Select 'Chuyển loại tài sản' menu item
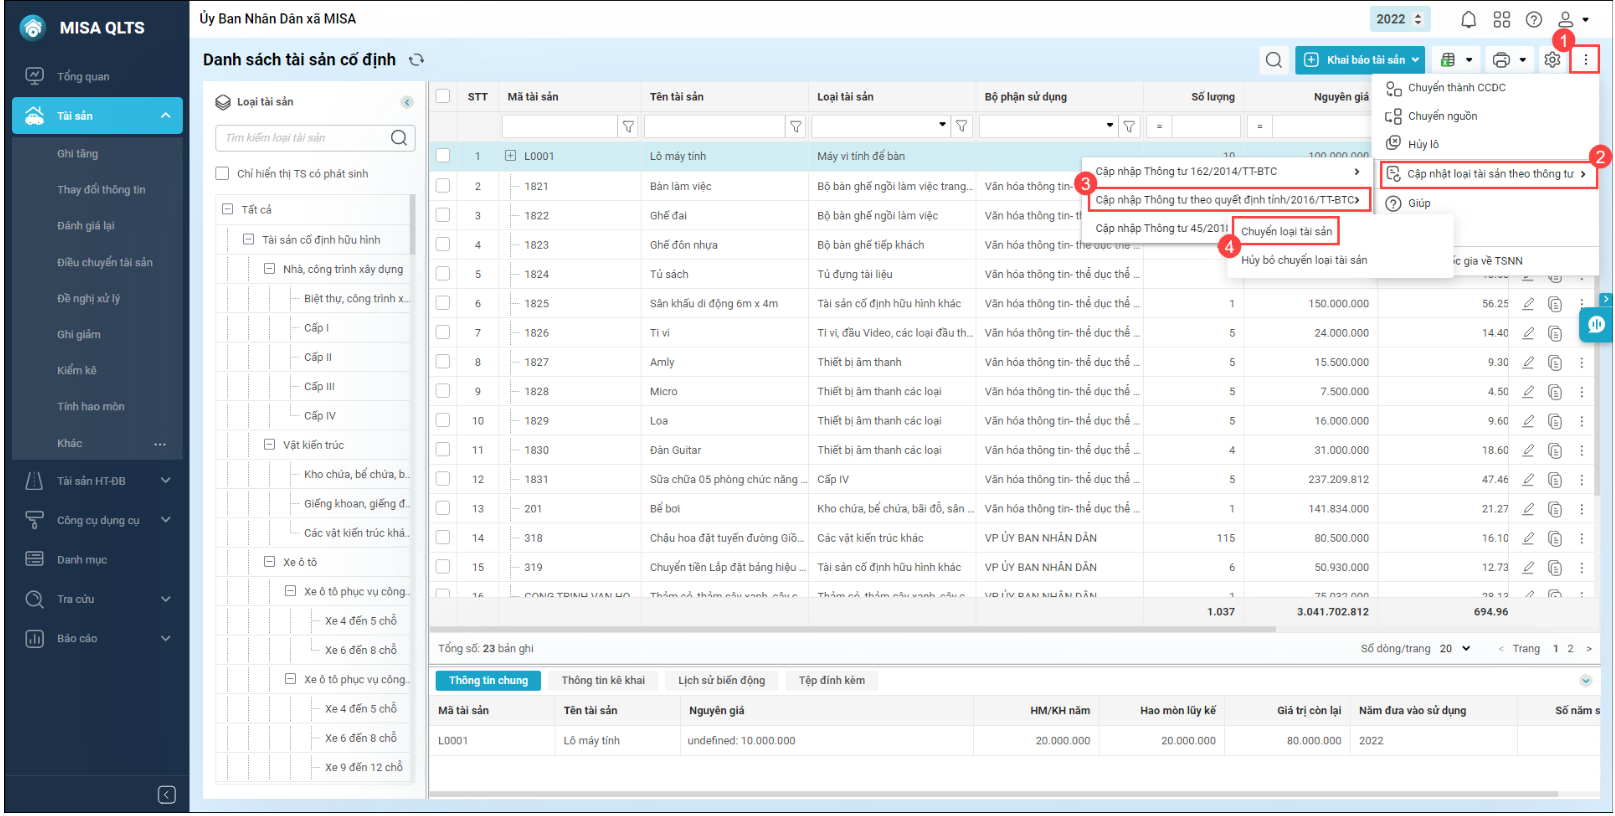Viewport: 1615px width, 816px height. (x=1286, y=231)
